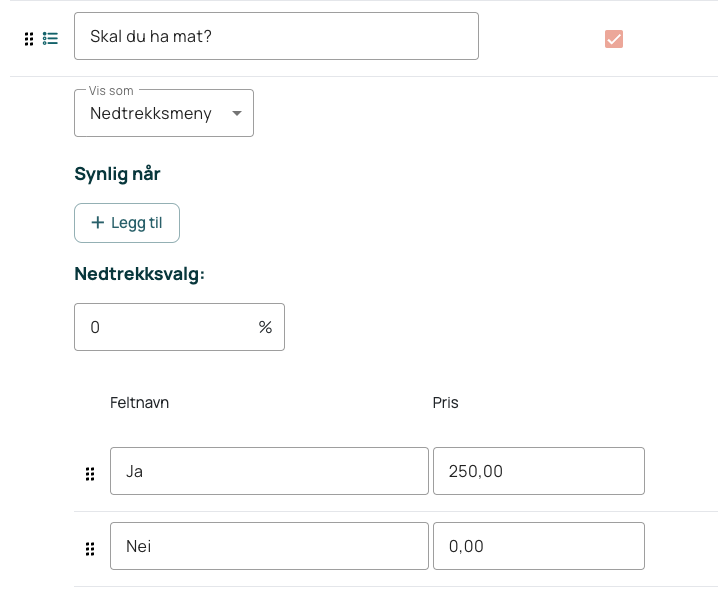Click the Ja field name input
Screen dimensions: 718x593
(x=269, y=471)
